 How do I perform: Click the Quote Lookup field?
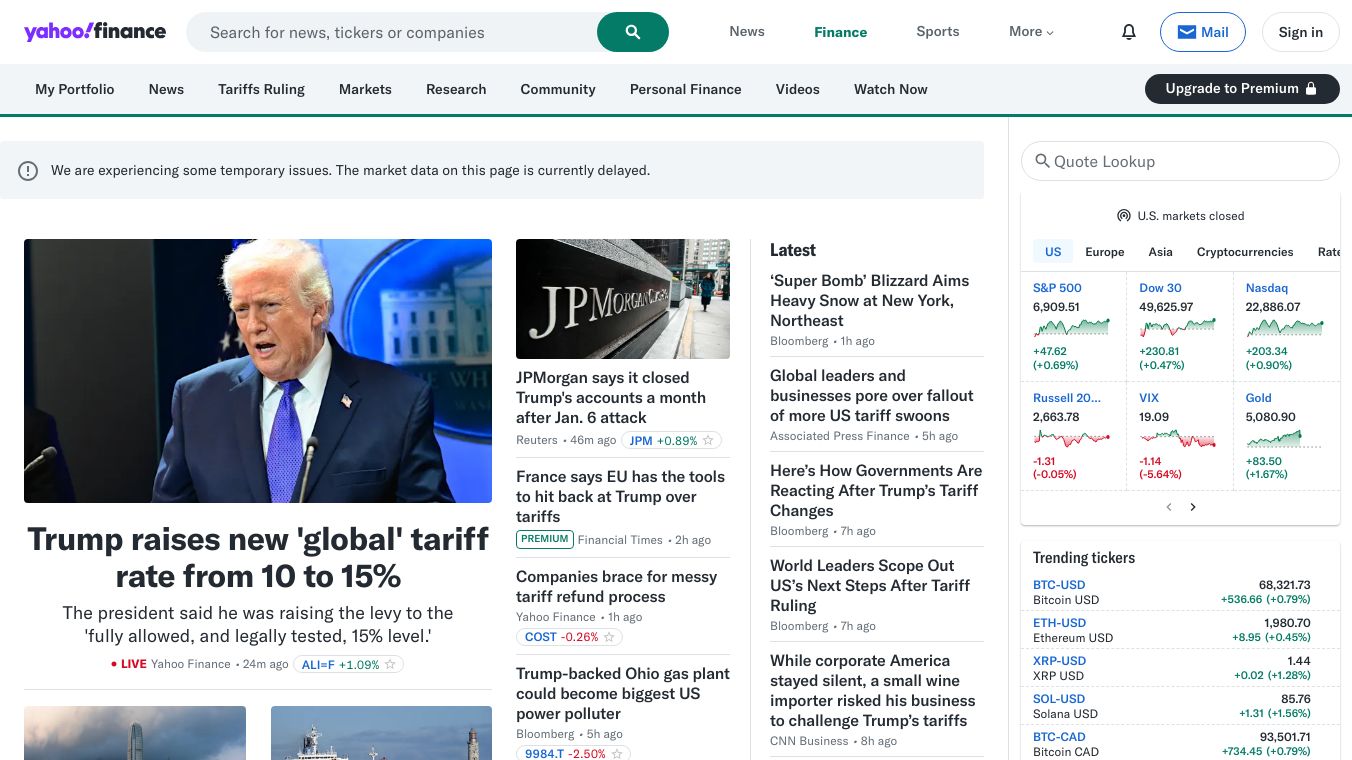[1180, 161]
